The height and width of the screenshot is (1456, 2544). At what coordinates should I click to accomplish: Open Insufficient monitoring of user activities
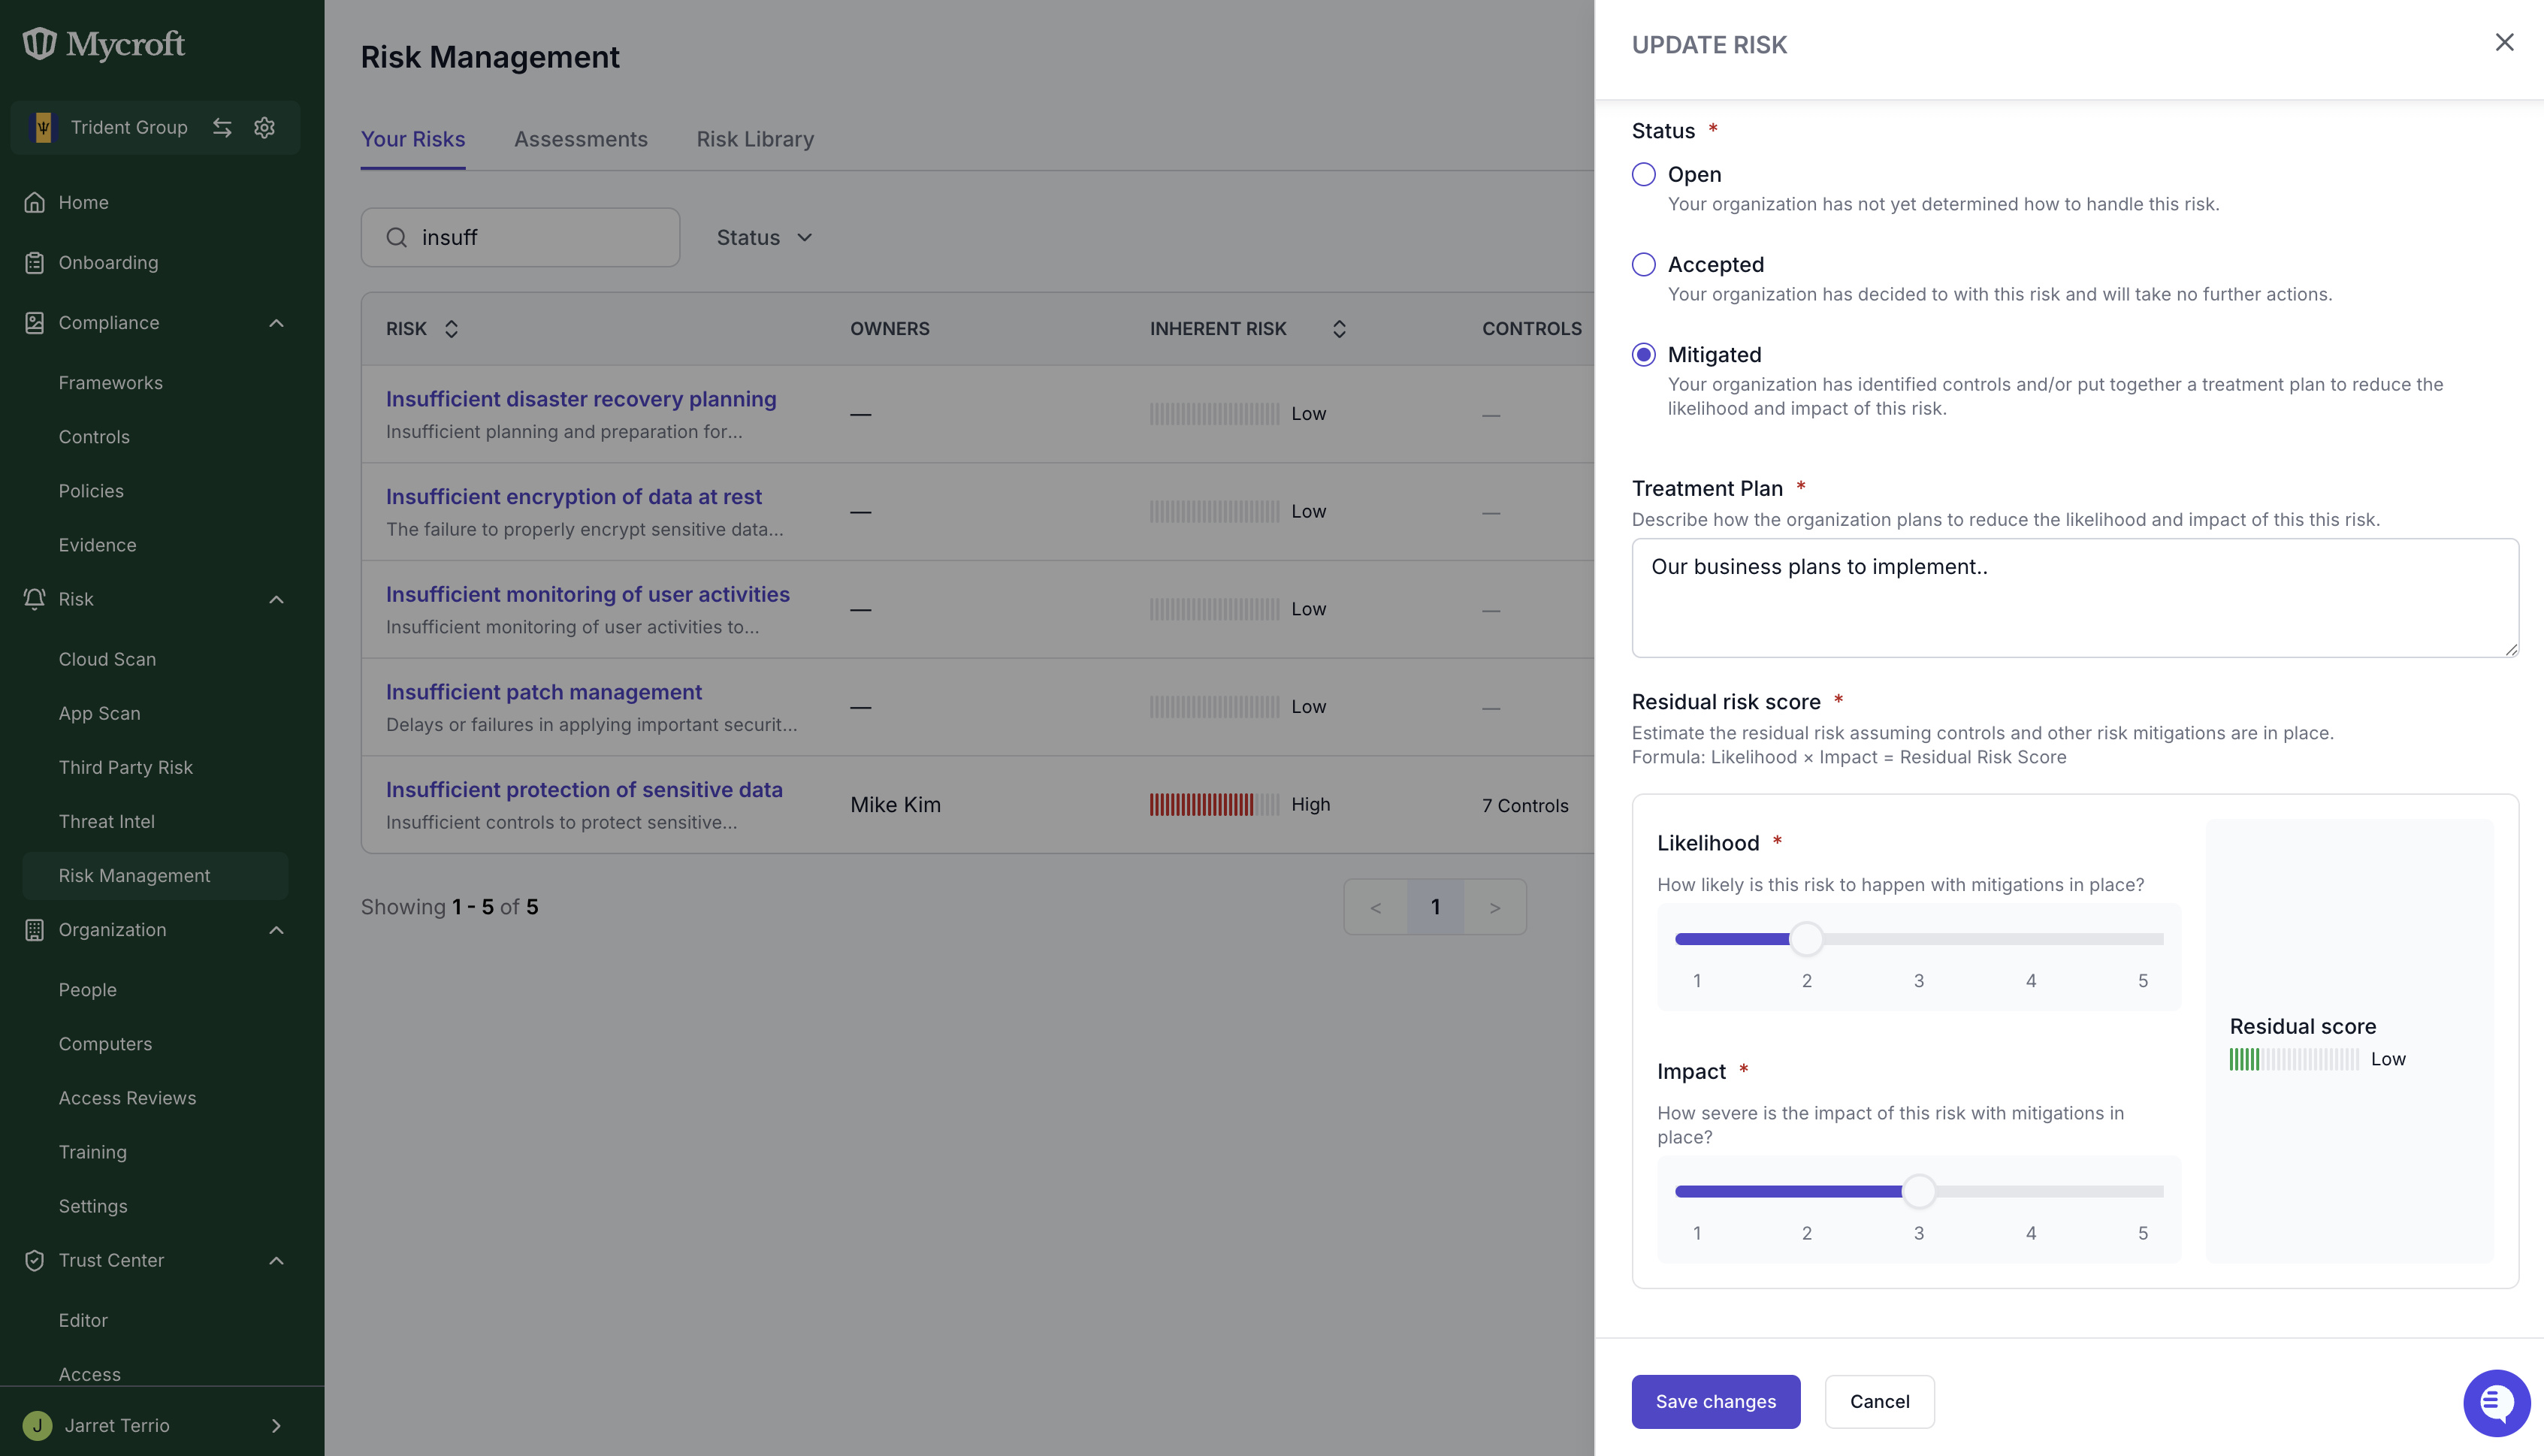point(588,594)
